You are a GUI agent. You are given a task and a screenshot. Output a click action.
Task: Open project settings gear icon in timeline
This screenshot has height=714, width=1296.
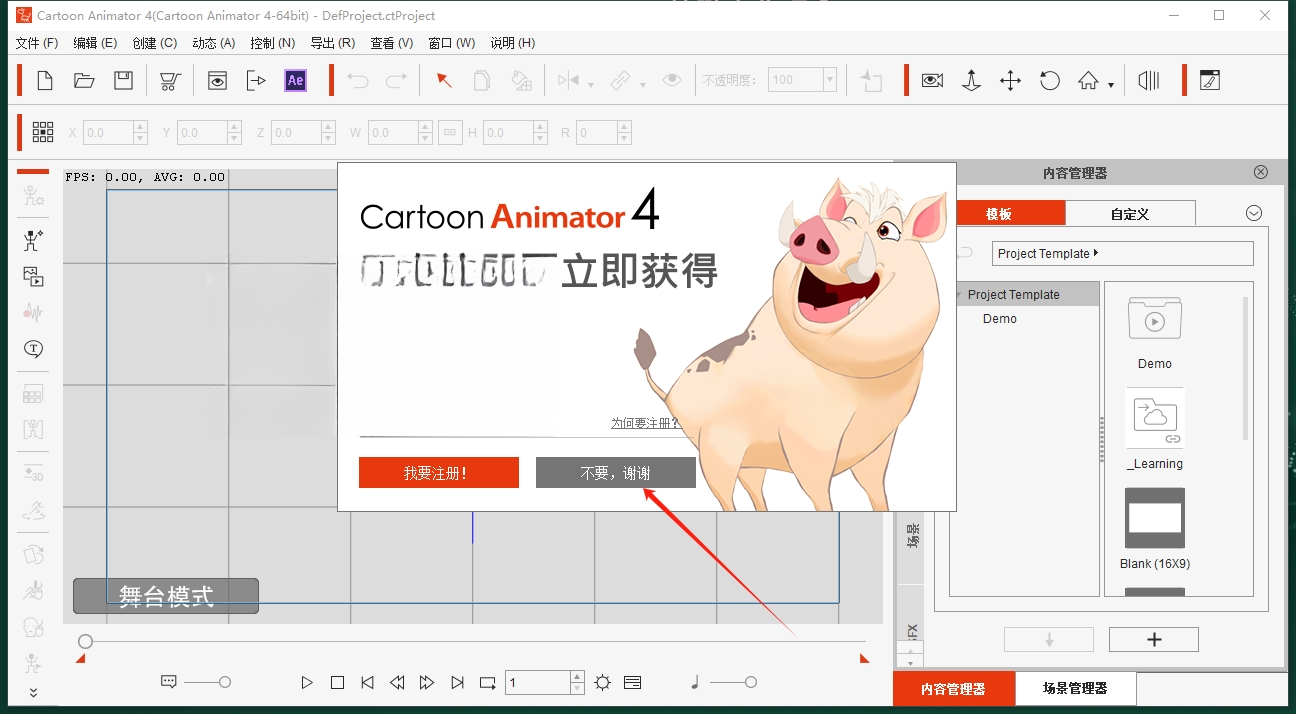pyautogui.click(x=602, y=682)
